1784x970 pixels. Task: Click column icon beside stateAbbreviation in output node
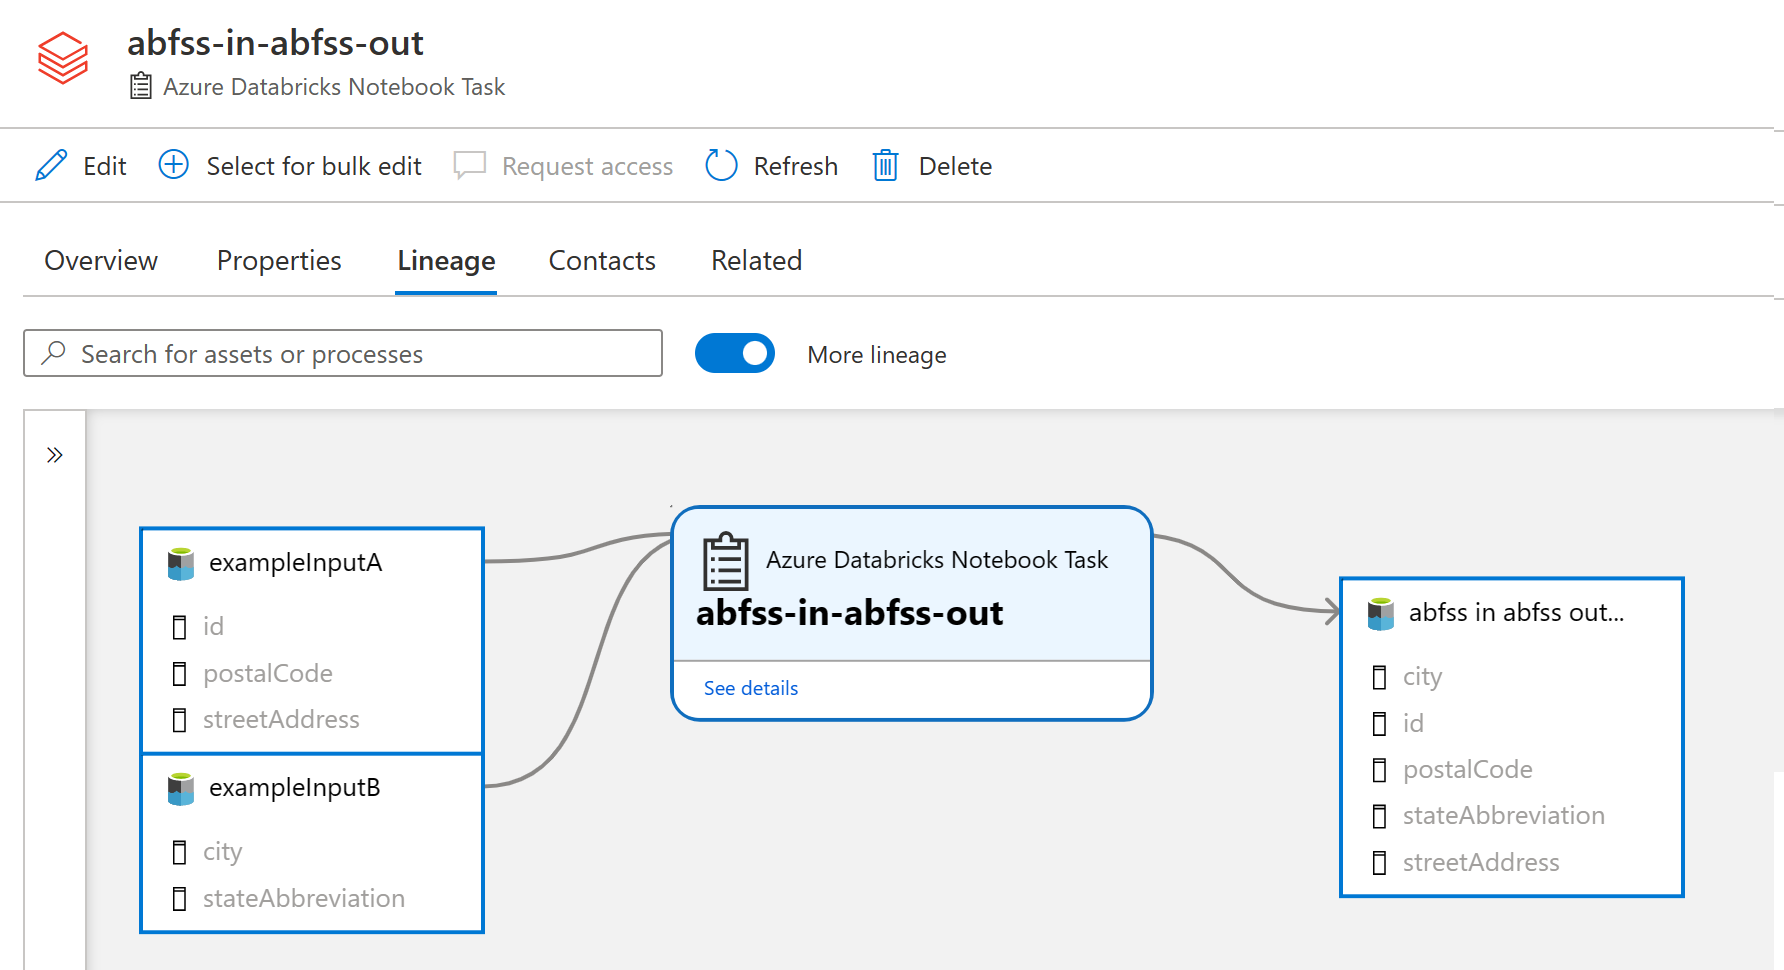[x=1380, y=816]
